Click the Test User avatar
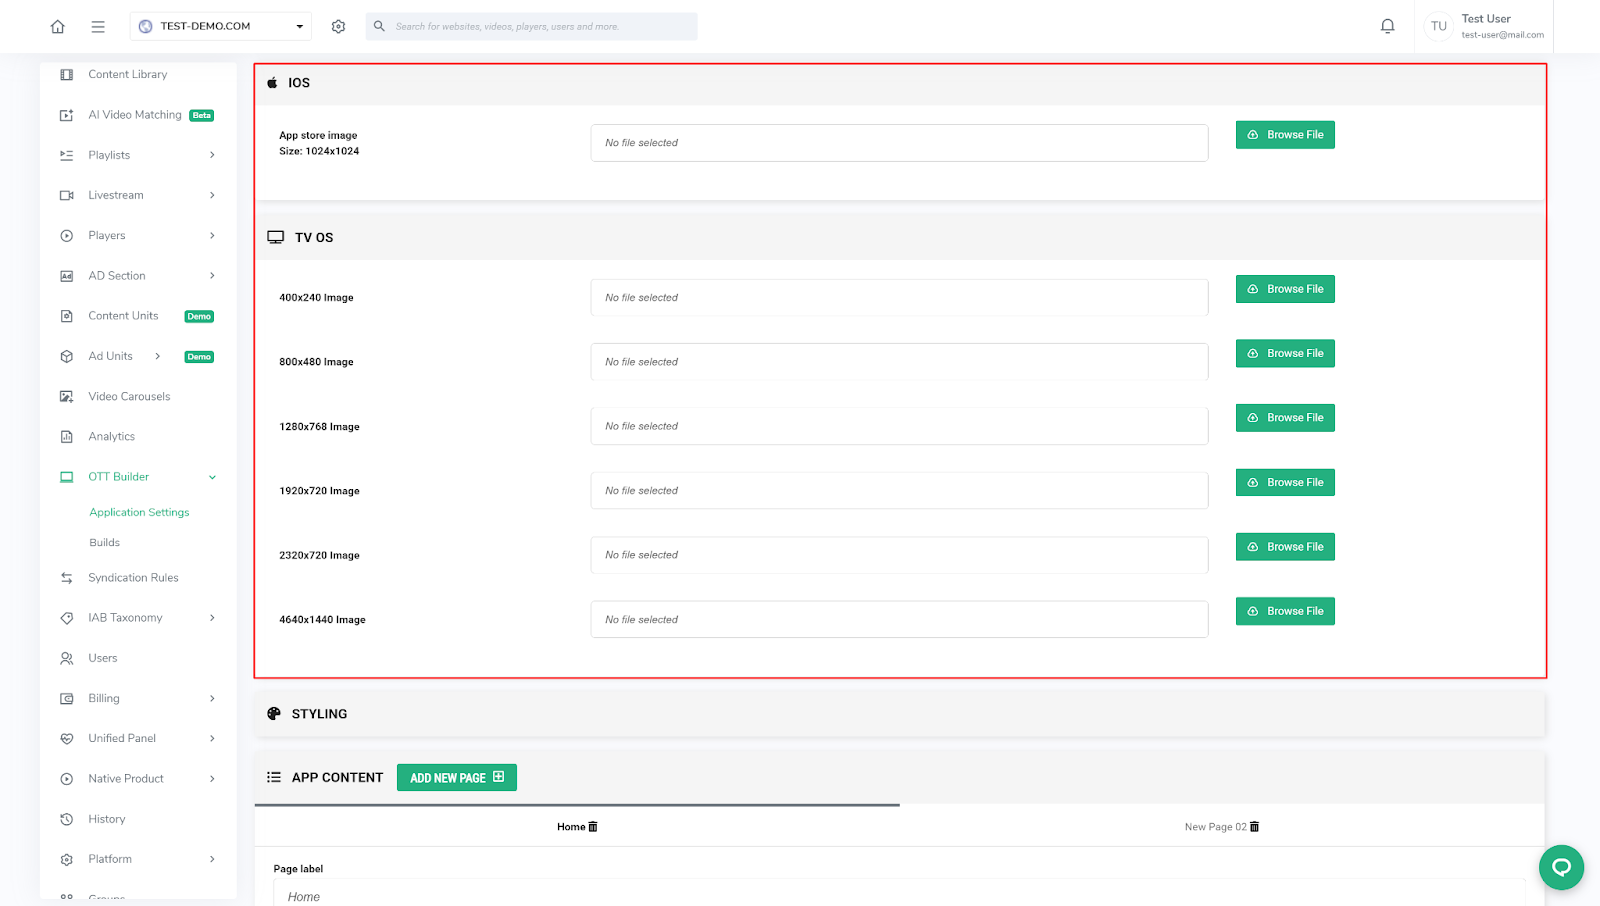 1438,27
